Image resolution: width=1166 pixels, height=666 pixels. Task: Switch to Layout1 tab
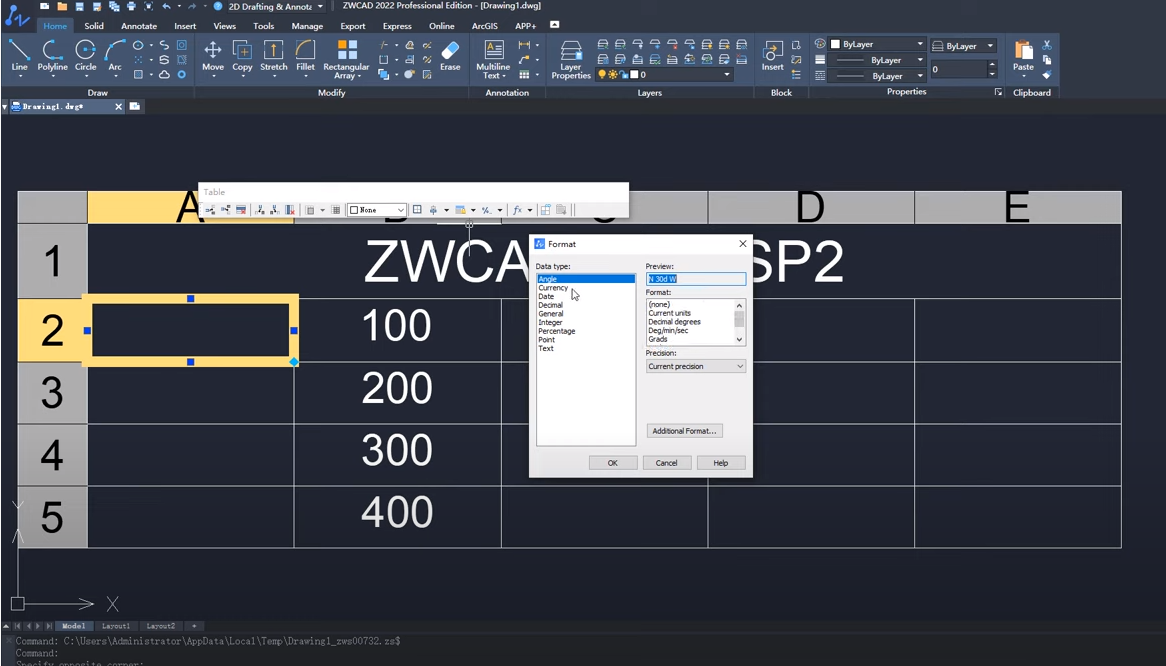tap(115, 626)
